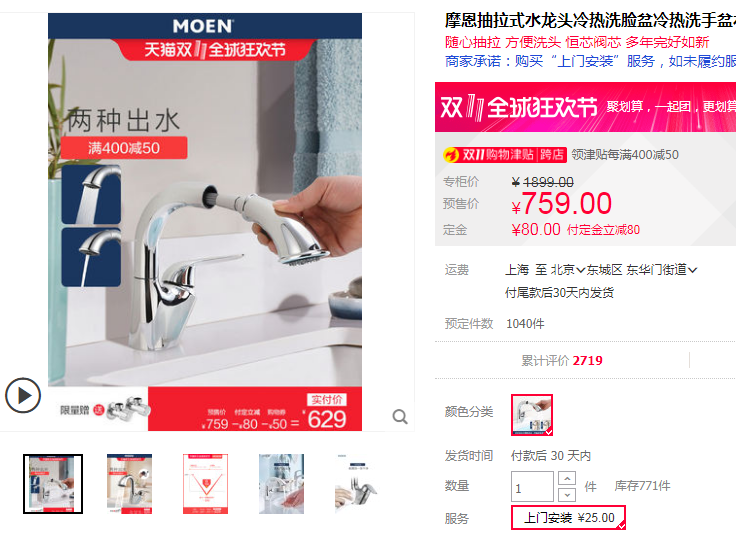Click the 双11全球狂欢节 banner

coord(585,107)
